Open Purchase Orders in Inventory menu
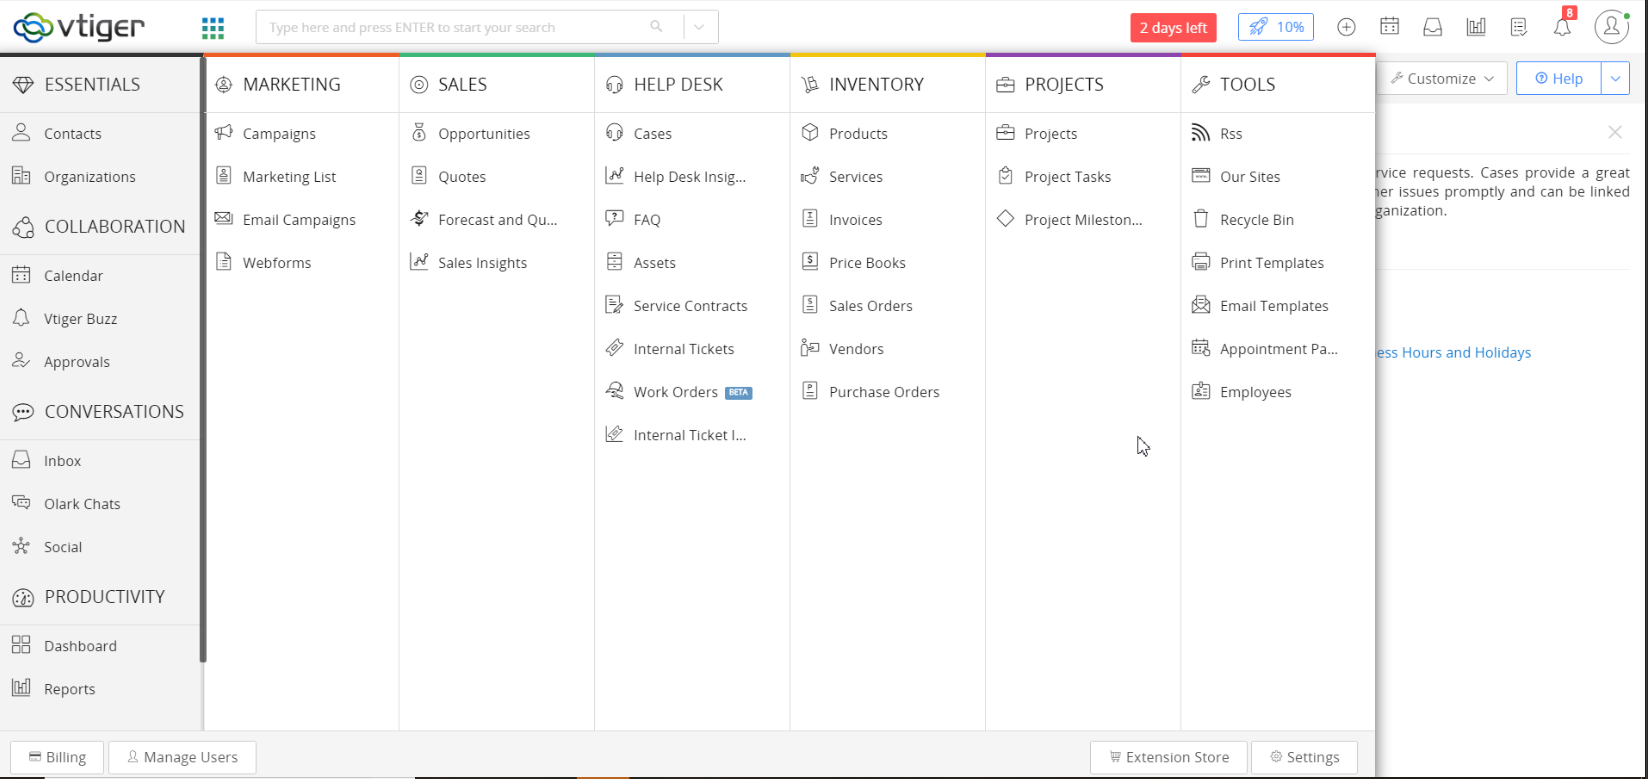Screen dimensions: 1648x779 (x=884, y=392)
